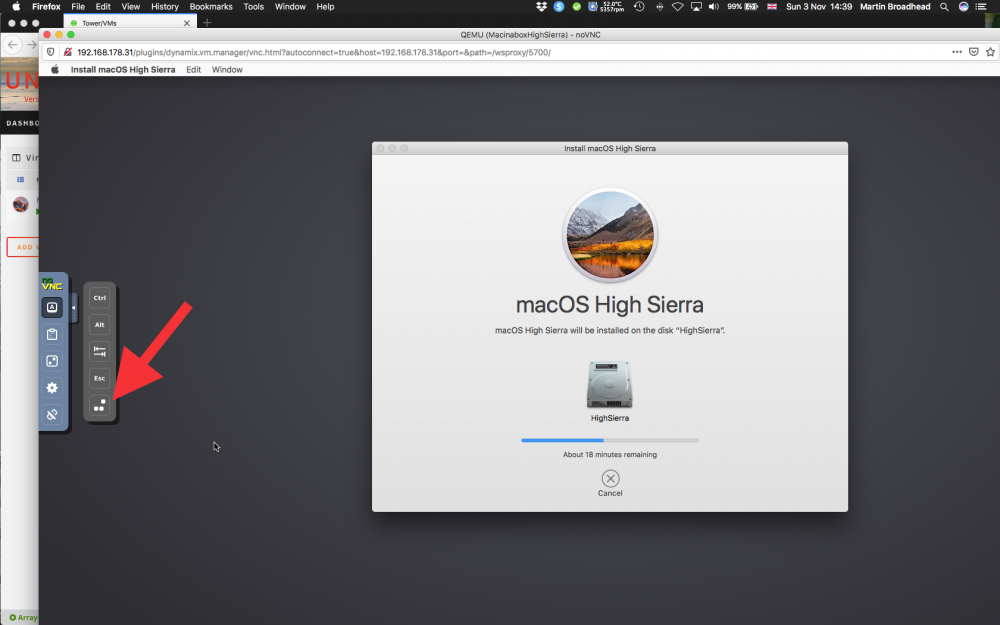Image resolution: width=1000 pixels, height=625 pixels.
Task: Click the tracking protection shield icon
Action: pos(50,52)
